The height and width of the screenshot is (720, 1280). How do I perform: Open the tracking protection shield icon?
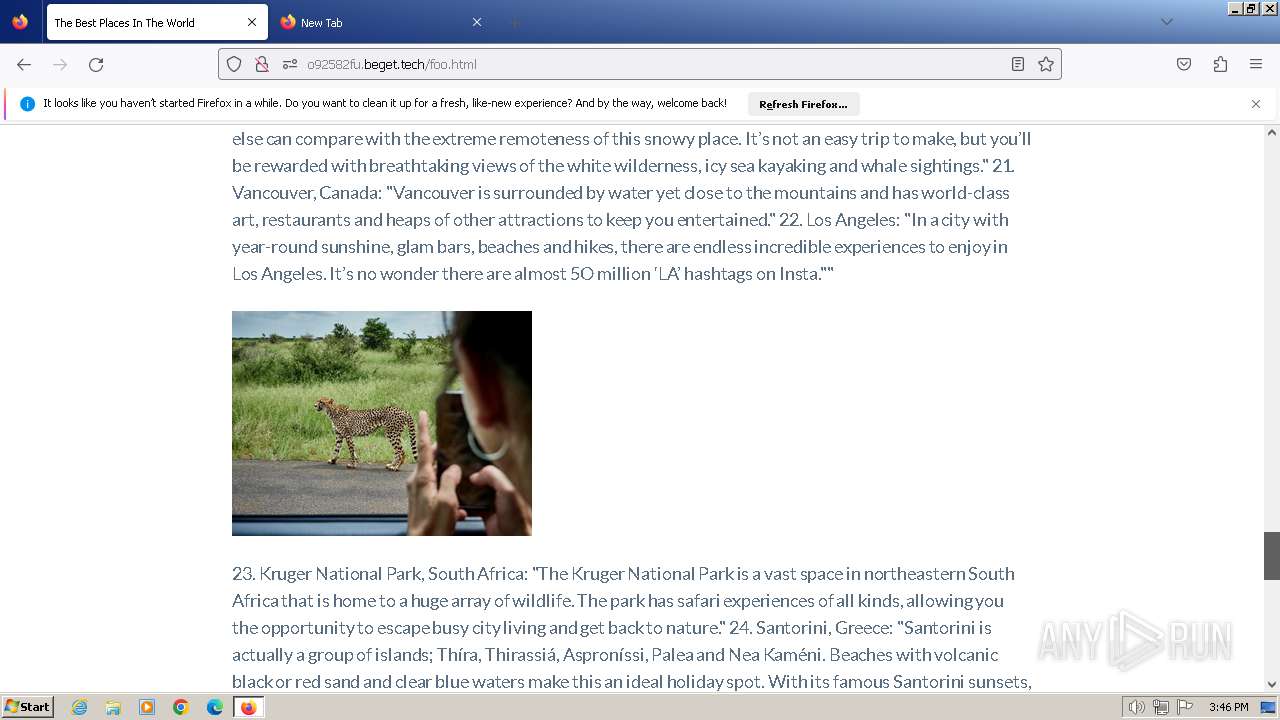(x=234, y=64)
